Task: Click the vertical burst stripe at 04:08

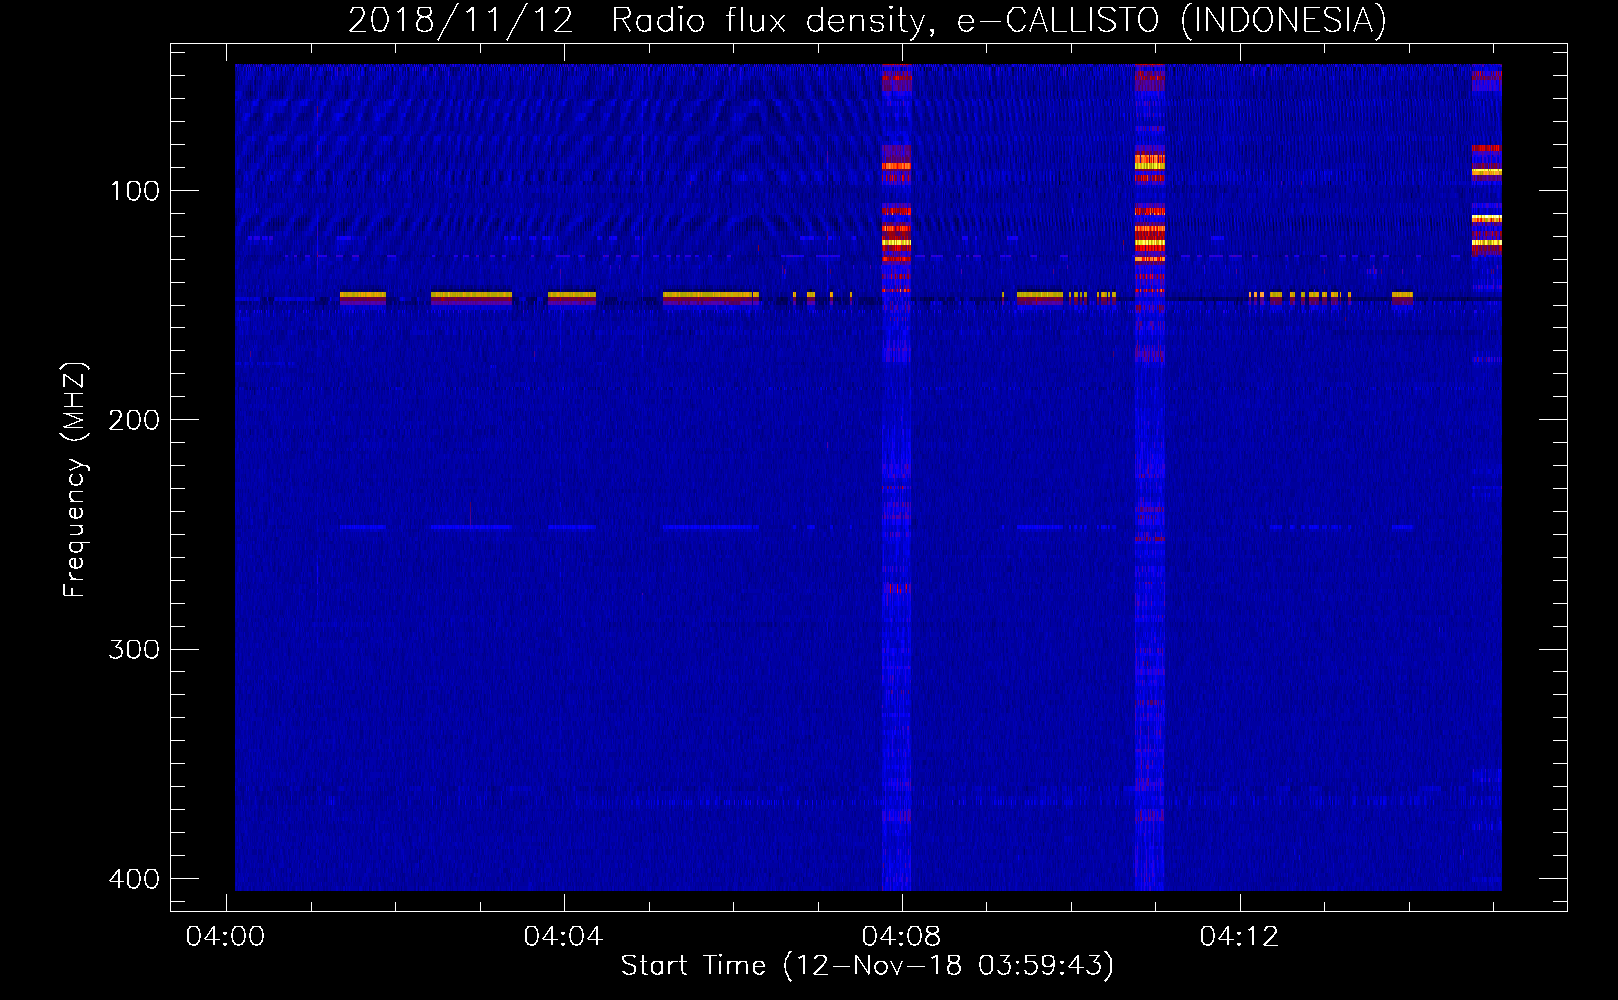Action: [896, 477]
